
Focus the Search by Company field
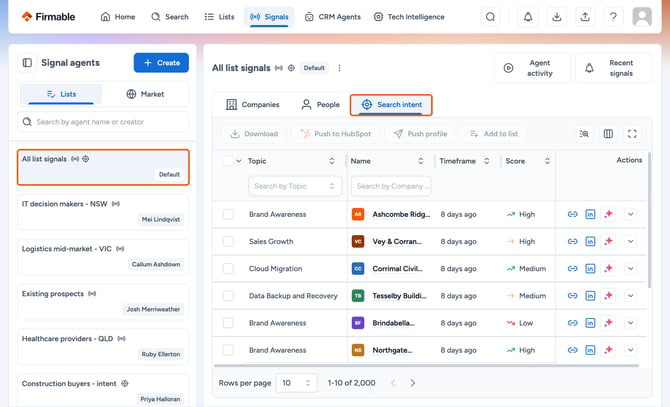point(391,186)
